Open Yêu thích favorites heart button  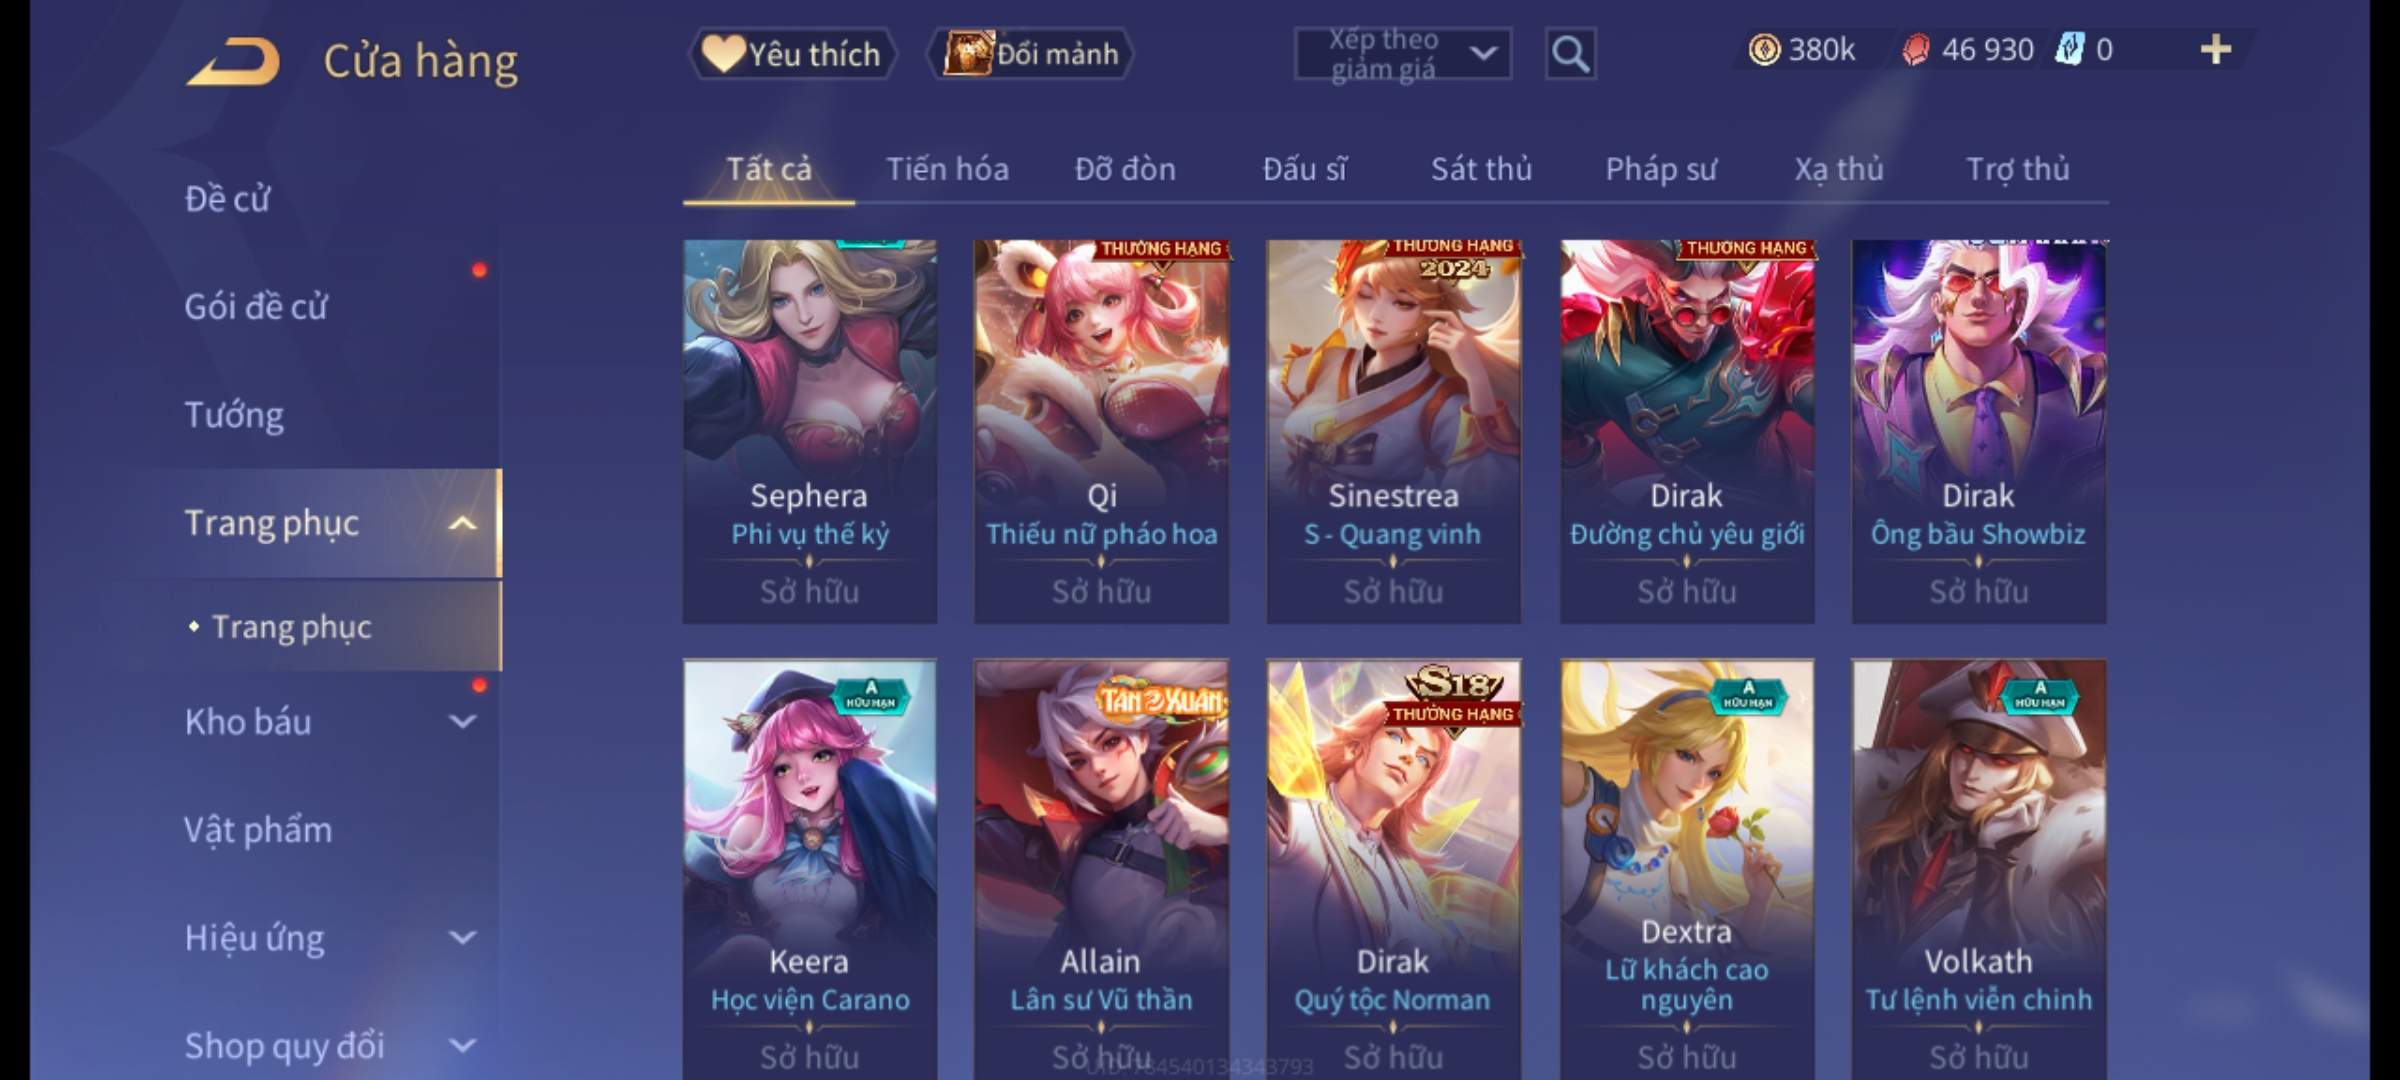point(792,54)
